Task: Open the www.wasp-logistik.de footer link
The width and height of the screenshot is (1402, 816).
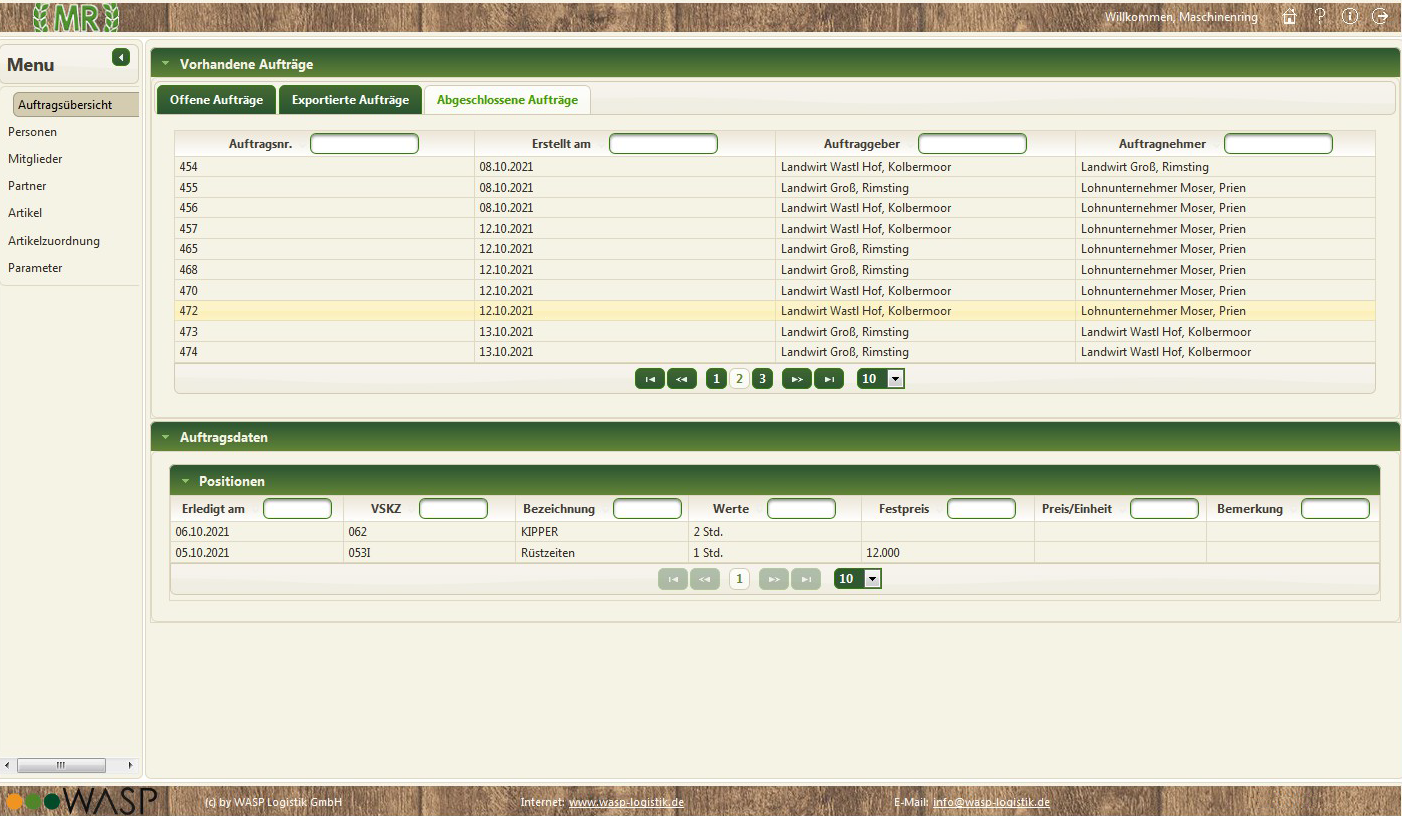Action: click(626, 802)
